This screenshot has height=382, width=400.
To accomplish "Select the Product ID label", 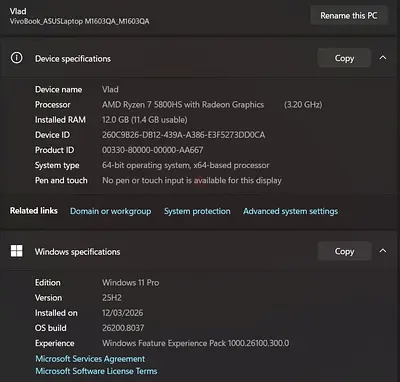I will tap(54, 150).
